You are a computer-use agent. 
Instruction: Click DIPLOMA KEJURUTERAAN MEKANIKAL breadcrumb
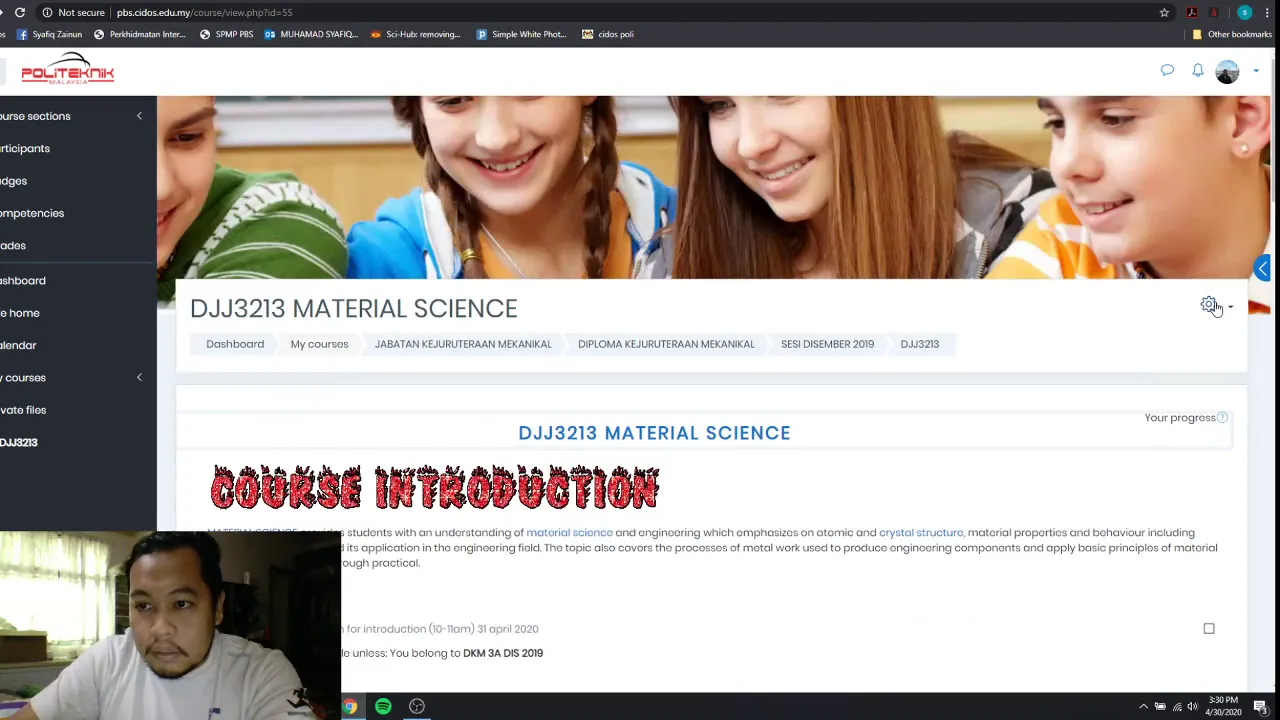pyautogui.click(x=666, y=344)
